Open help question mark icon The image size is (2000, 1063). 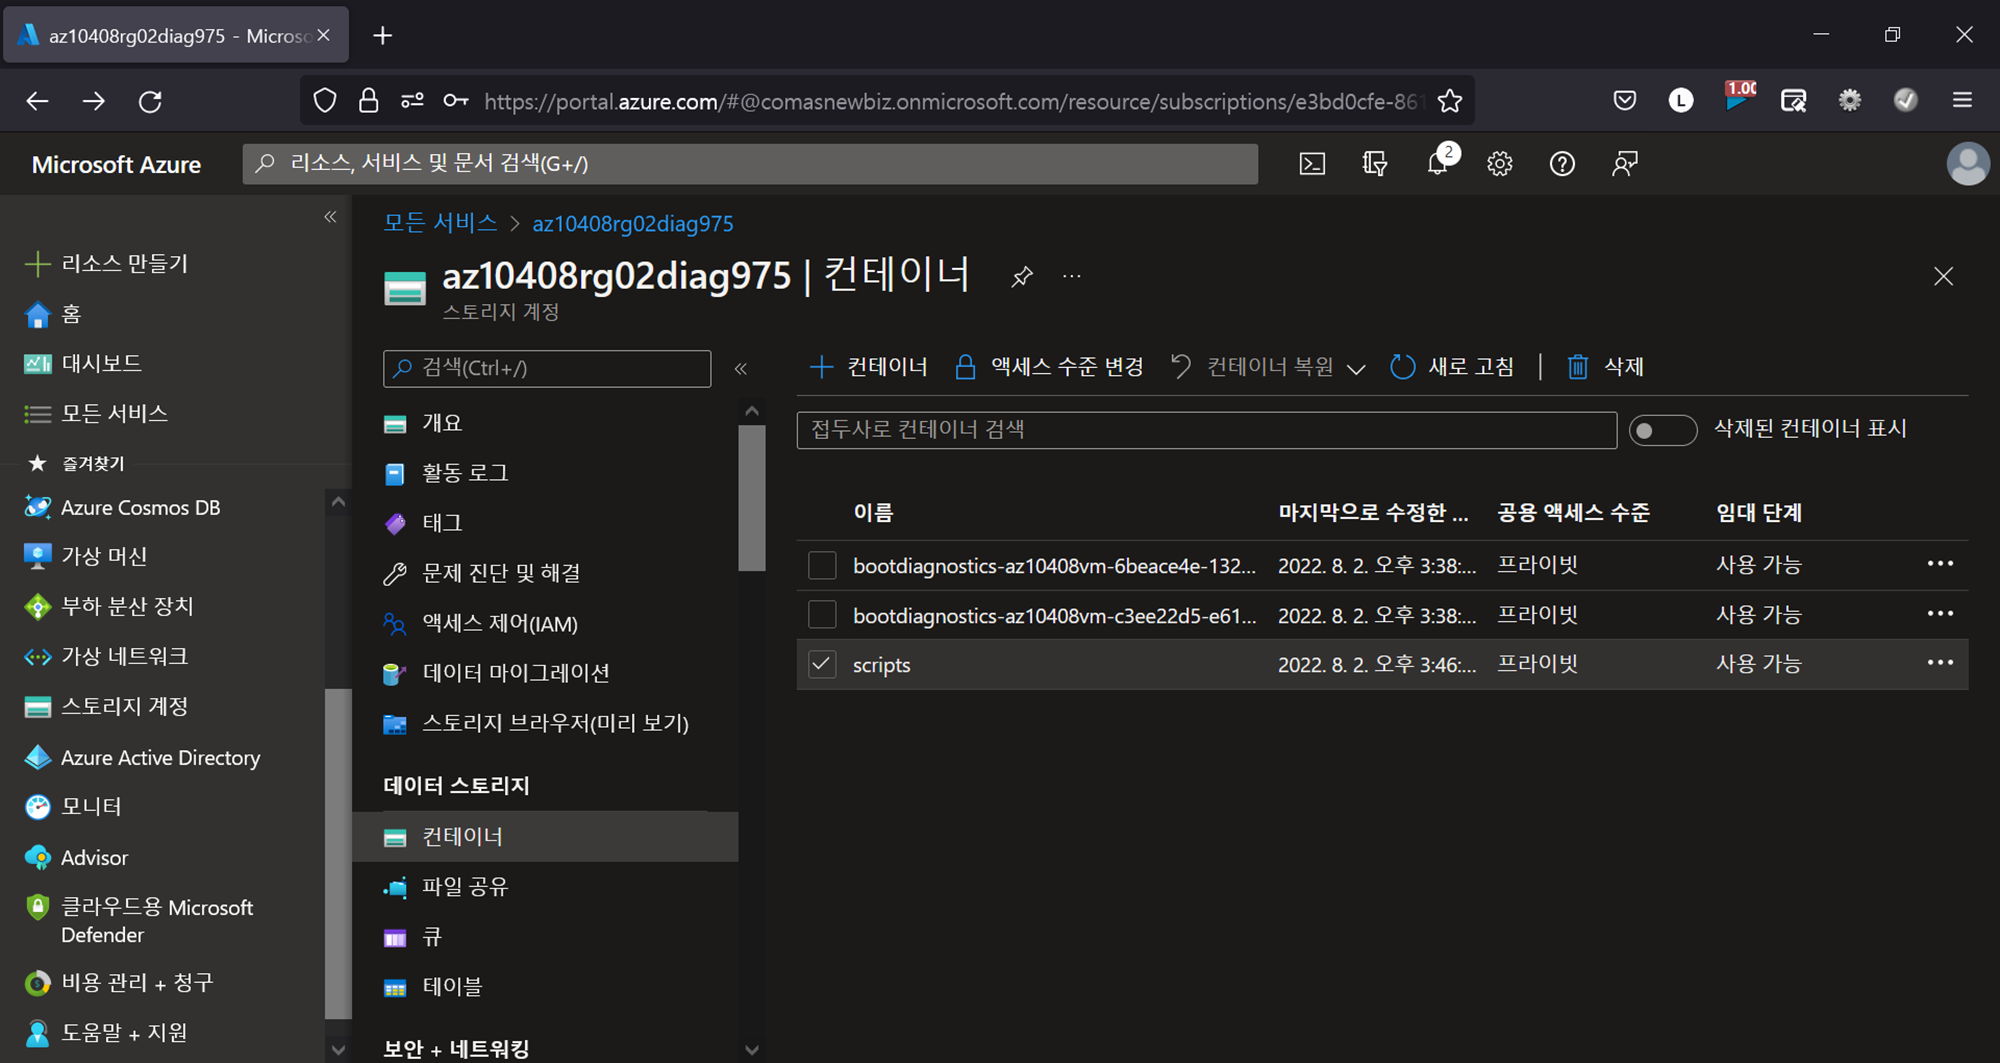click(1562, 164)
